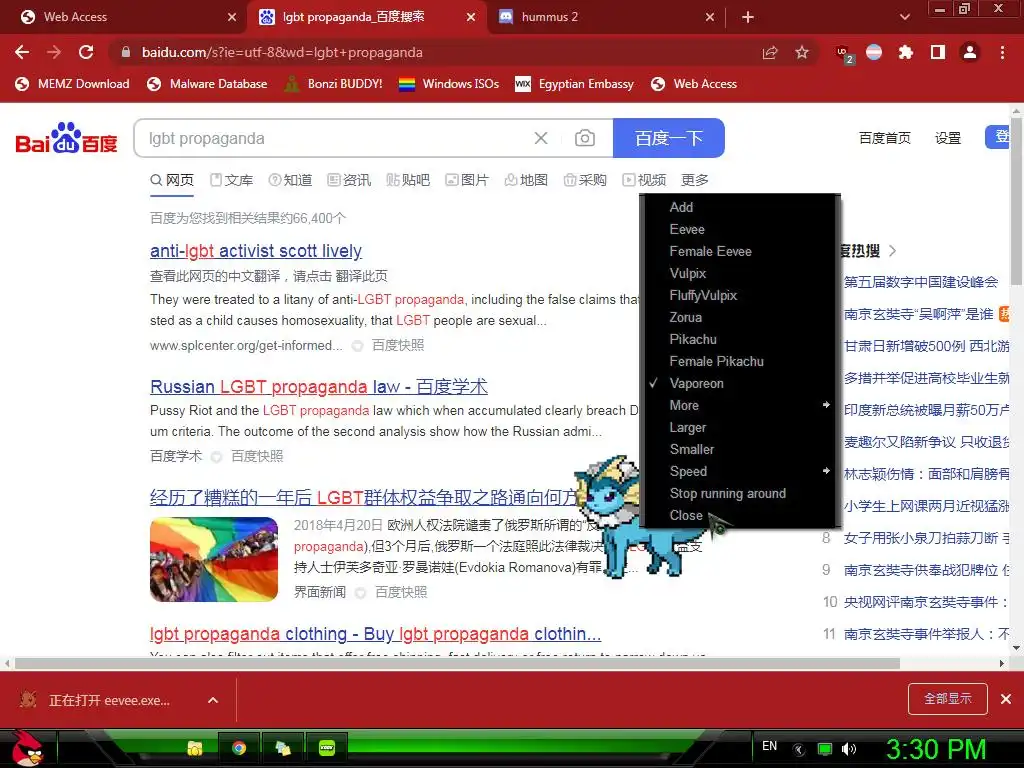Image resolution: width=1024 pixels, height=768 pixels.
Task: Click the 百度一下 search button
Action: click(x=669, y=138)
